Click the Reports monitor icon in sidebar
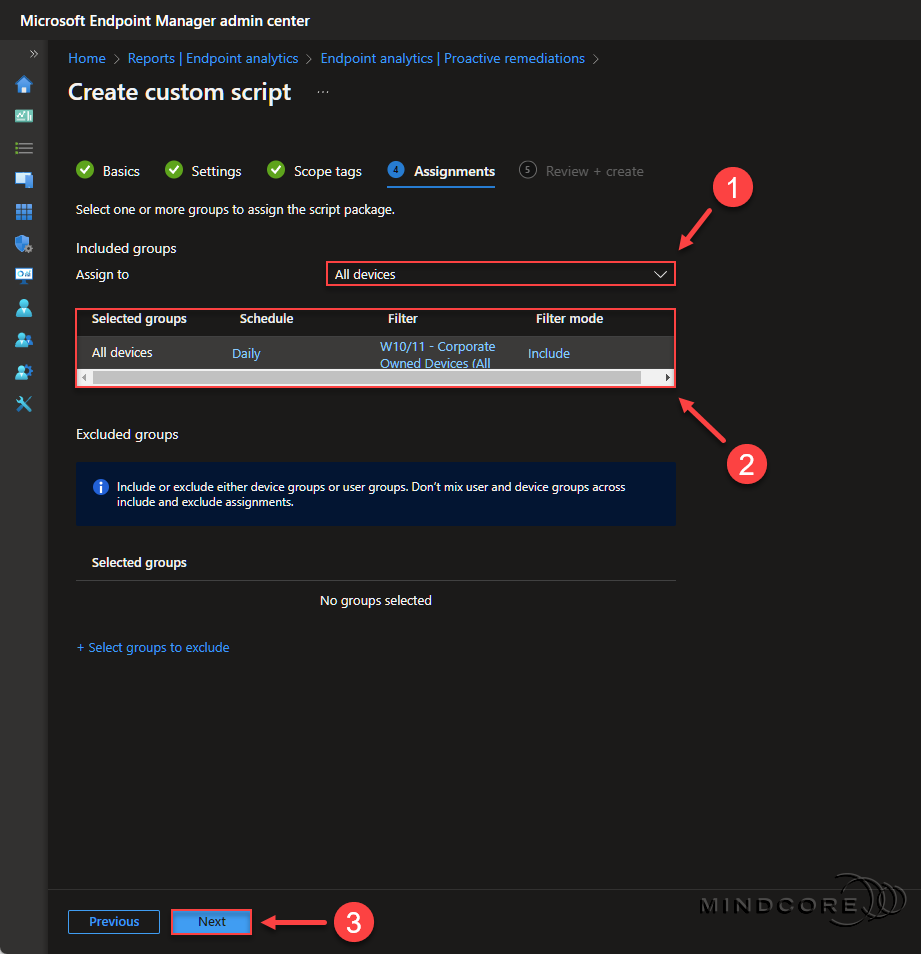 pos(24,276)
